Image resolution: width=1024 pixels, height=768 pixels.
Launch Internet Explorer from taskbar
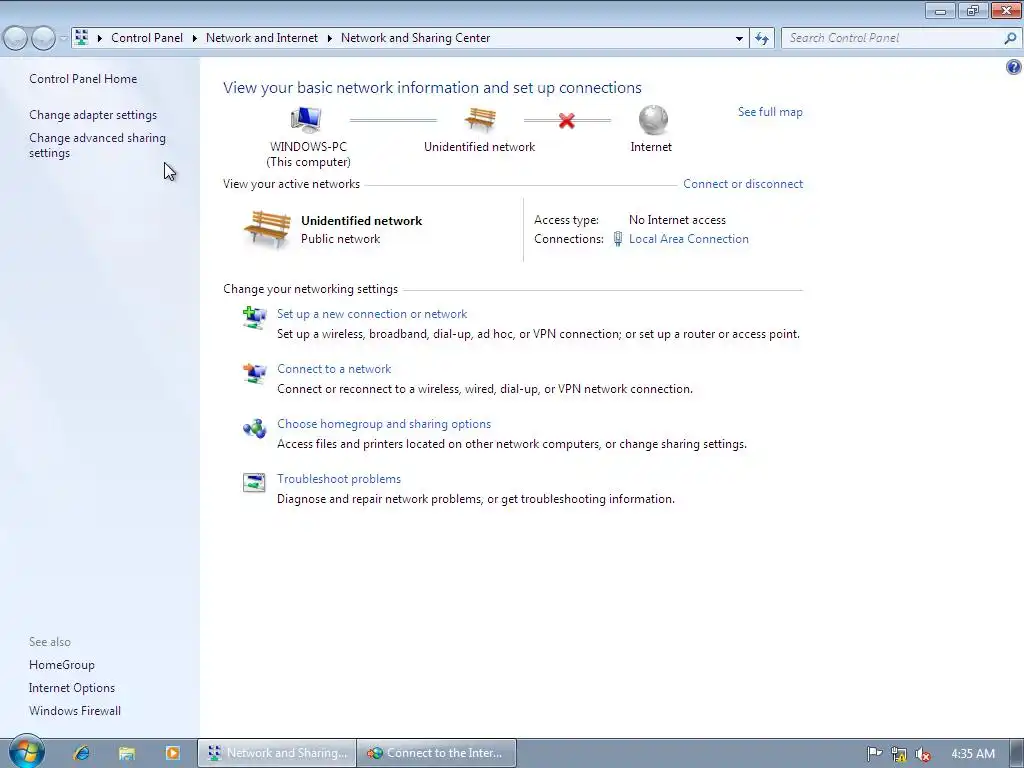pyautogui.click(x=82, y=753)
